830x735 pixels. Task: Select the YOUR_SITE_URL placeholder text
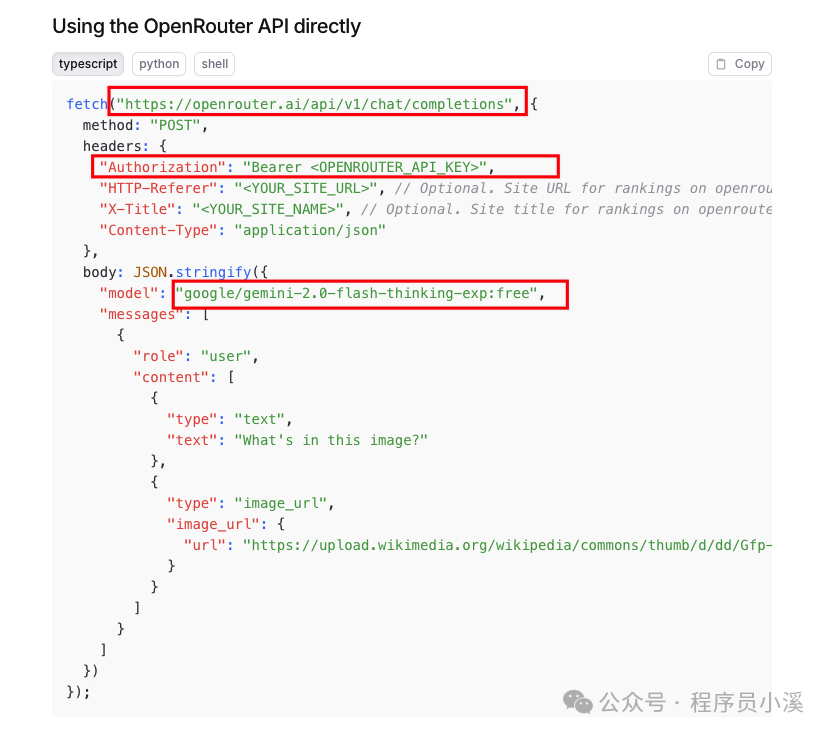(305, 188)
